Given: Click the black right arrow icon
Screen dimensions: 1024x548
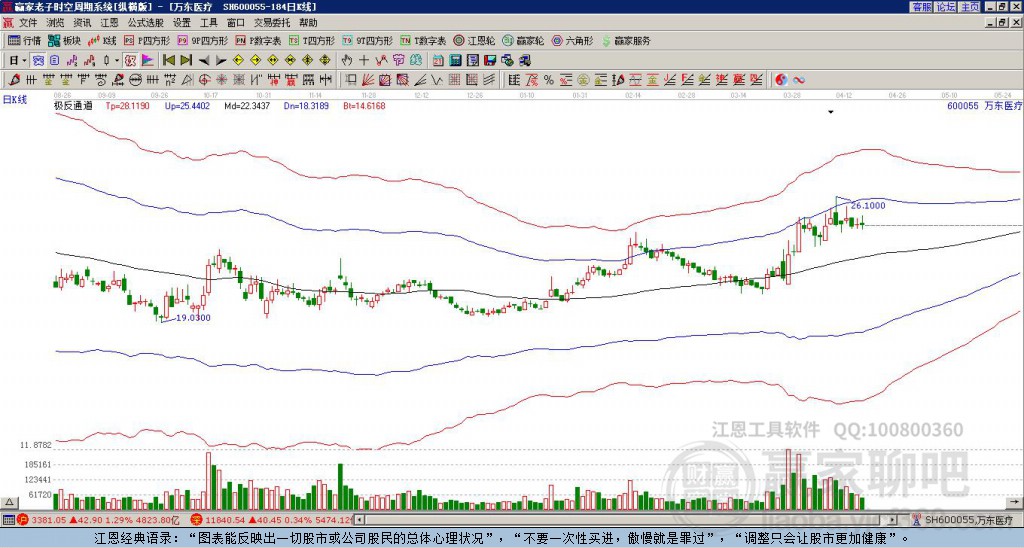Looking at the screenshot, I should (x=221, y=61).
